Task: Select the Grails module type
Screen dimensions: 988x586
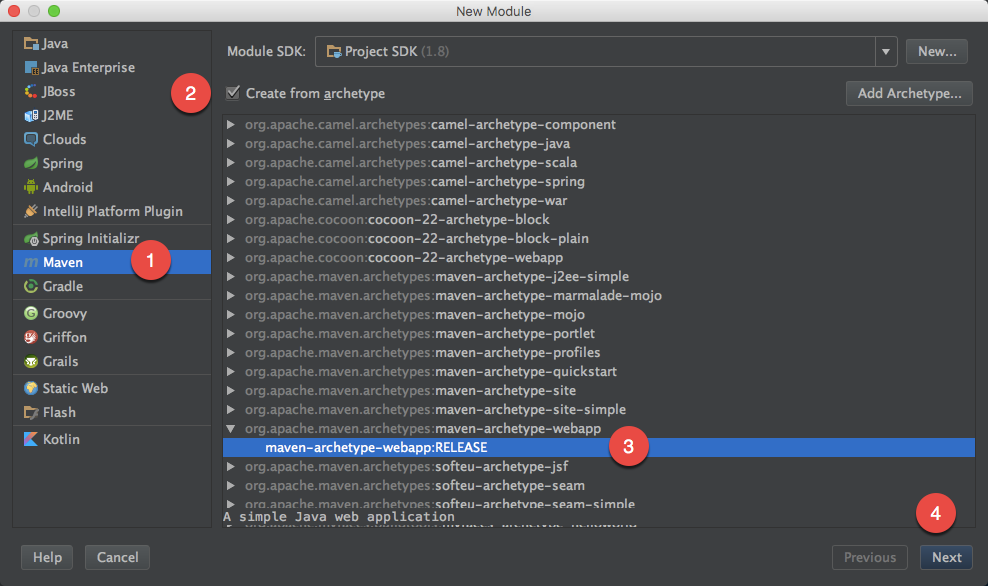Action: pos(112,361)
